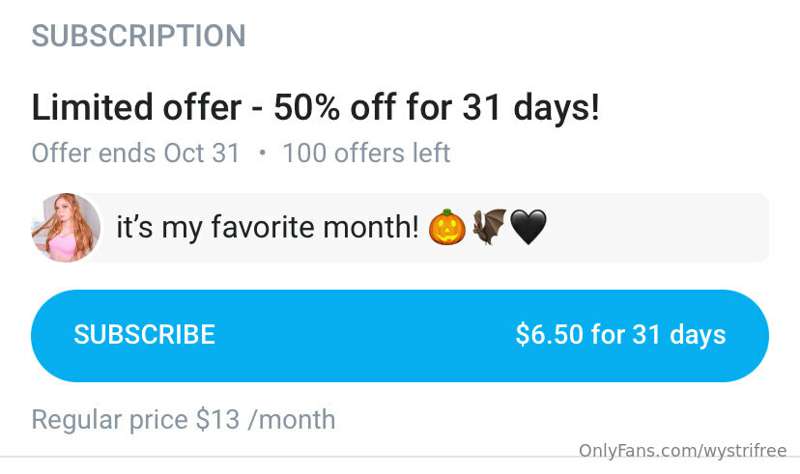Click the Regular price $13 /month text
This screenshot has width=800, height=474.
click(x=184, y=420)
